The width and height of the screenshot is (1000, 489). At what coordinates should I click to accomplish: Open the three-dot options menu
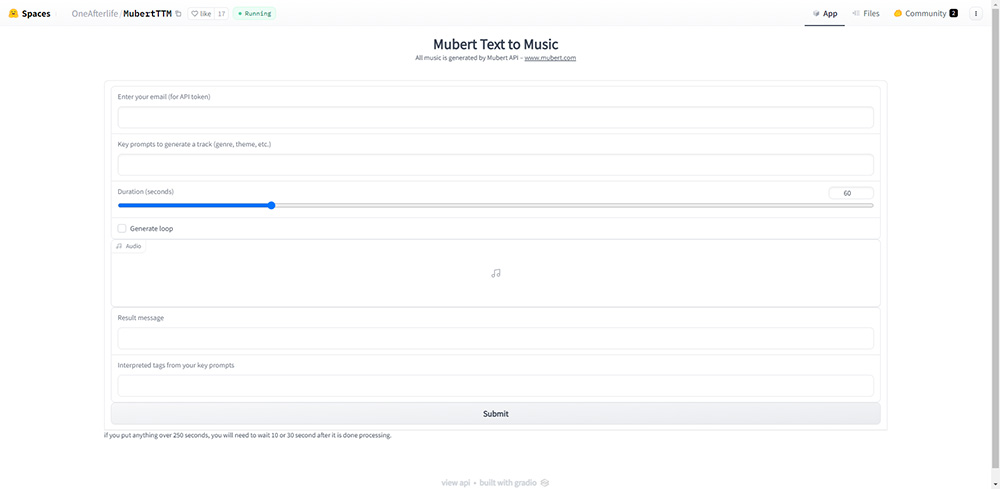(976, 14)
